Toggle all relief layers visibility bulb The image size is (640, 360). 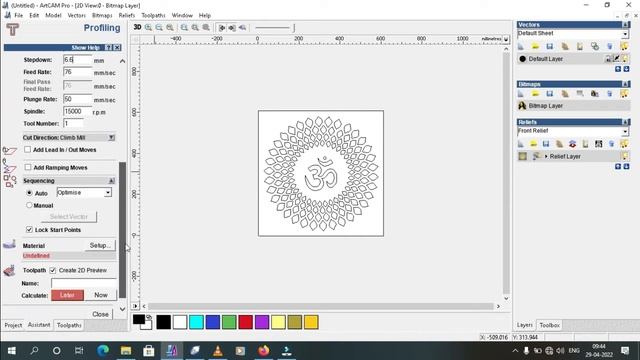[x=624, y=144]
